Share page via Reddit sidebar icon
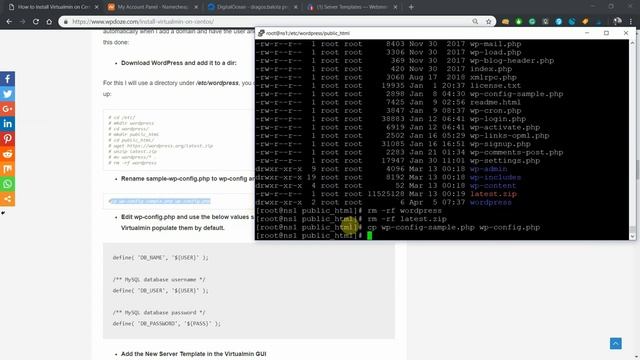 [x=7, y=154]
